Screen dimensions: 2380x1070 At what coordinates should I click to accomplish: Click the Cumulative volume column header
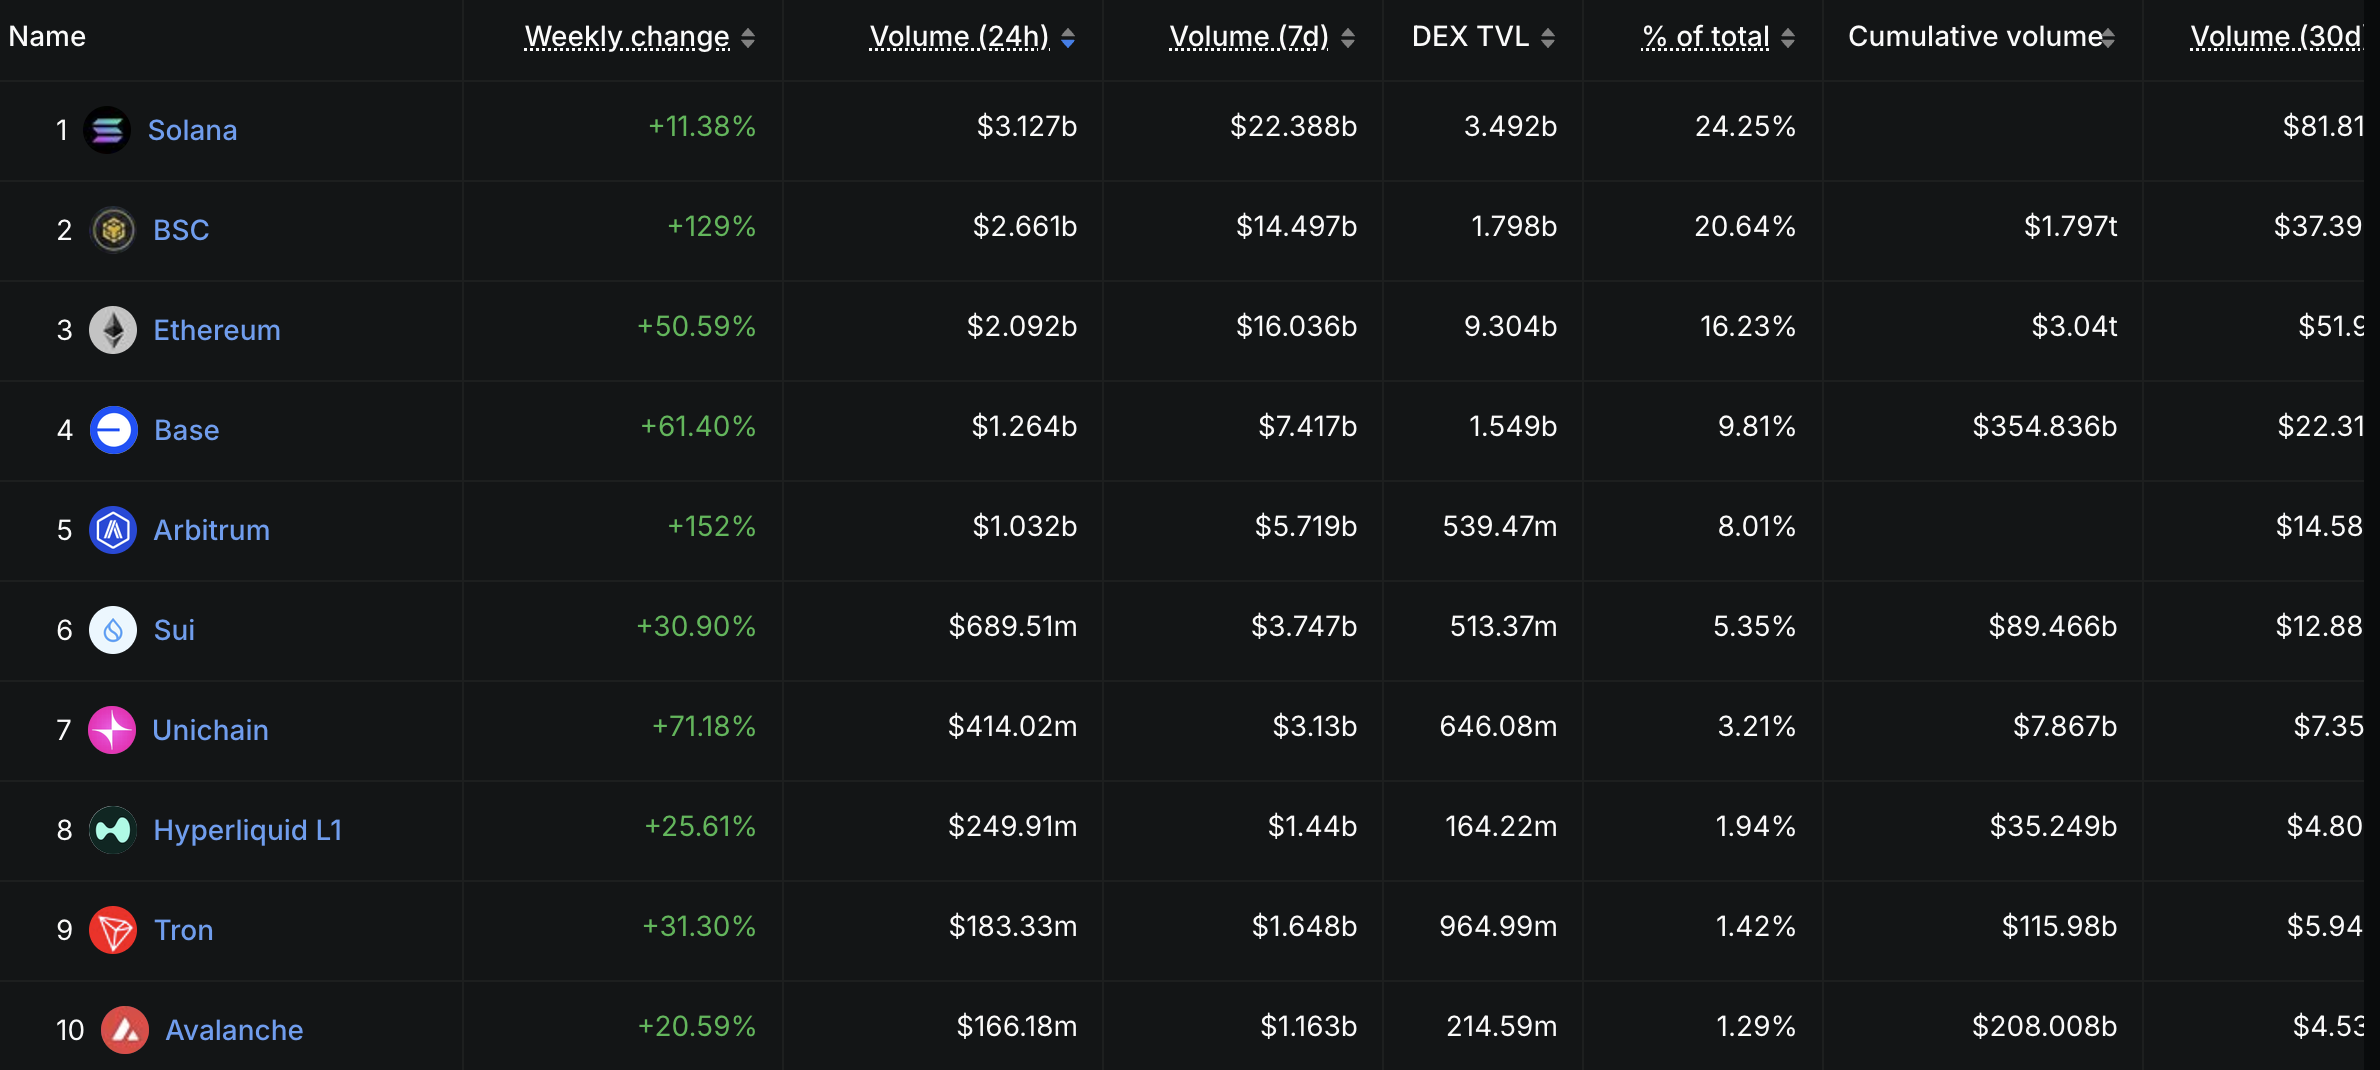1975,37
